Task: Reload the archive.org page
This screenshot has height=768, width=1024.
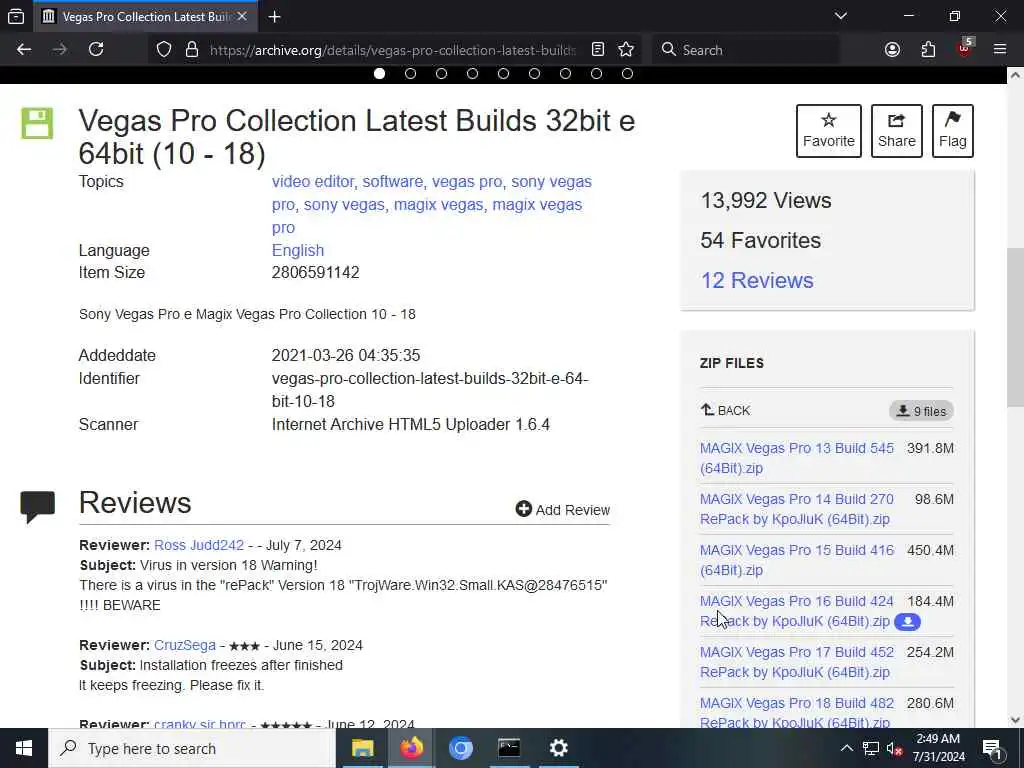Action: click(x=96, y=50)
